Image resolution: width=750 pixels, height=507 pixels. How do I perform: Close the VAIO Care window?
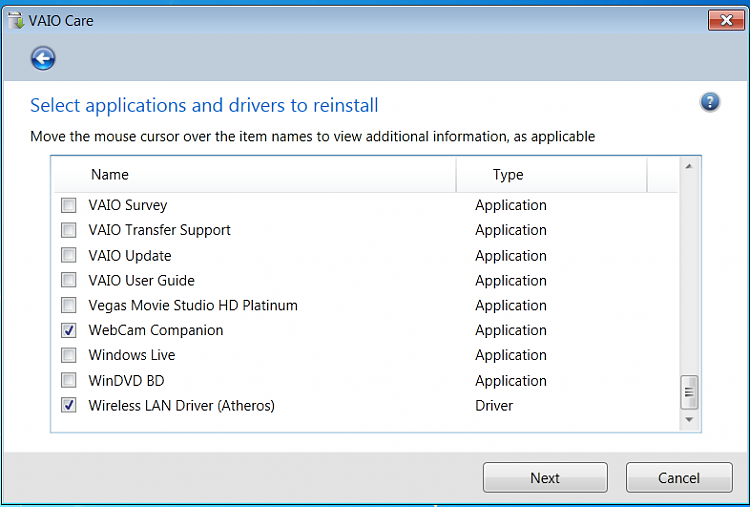pyautogui.click(x=726, y=20)
